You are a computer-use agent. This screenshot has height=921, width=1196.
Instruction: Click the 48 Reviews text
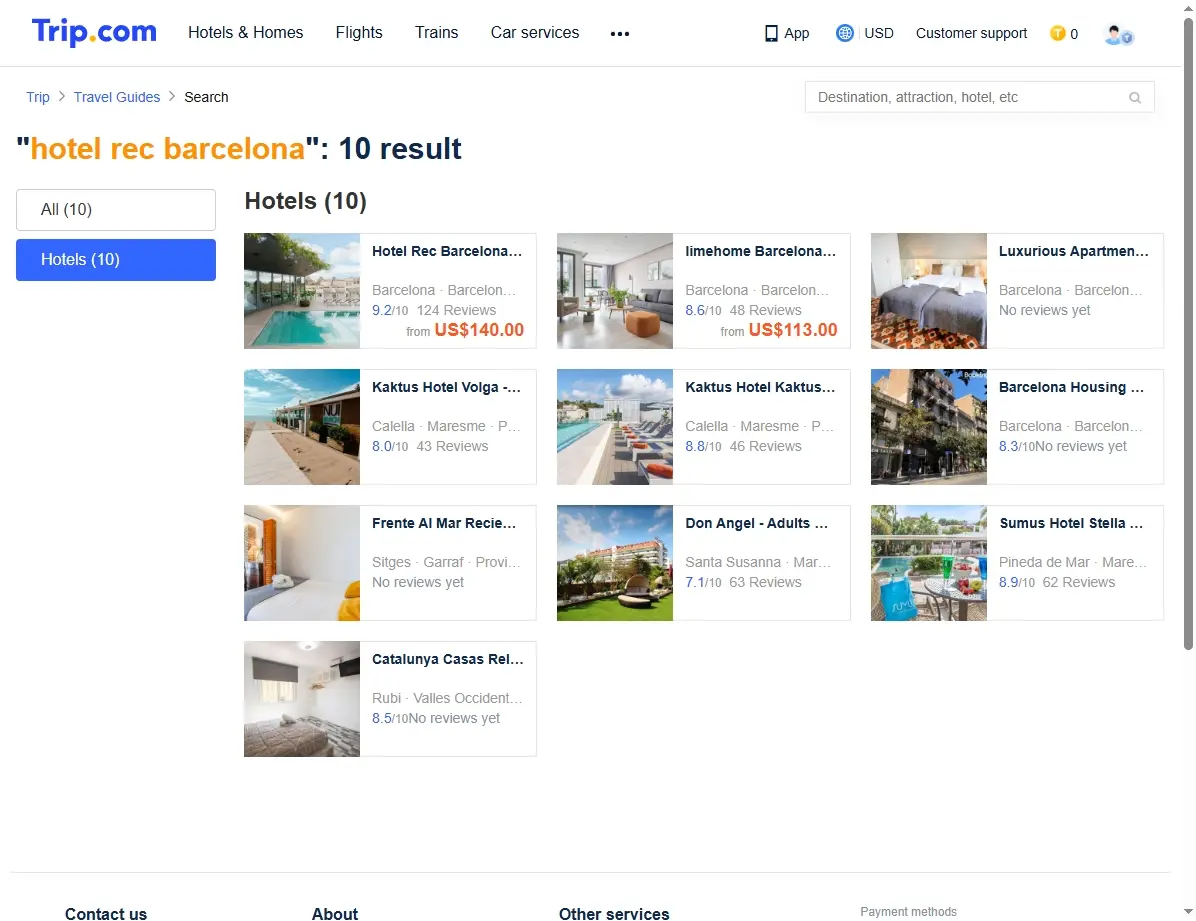pos(766,310)
